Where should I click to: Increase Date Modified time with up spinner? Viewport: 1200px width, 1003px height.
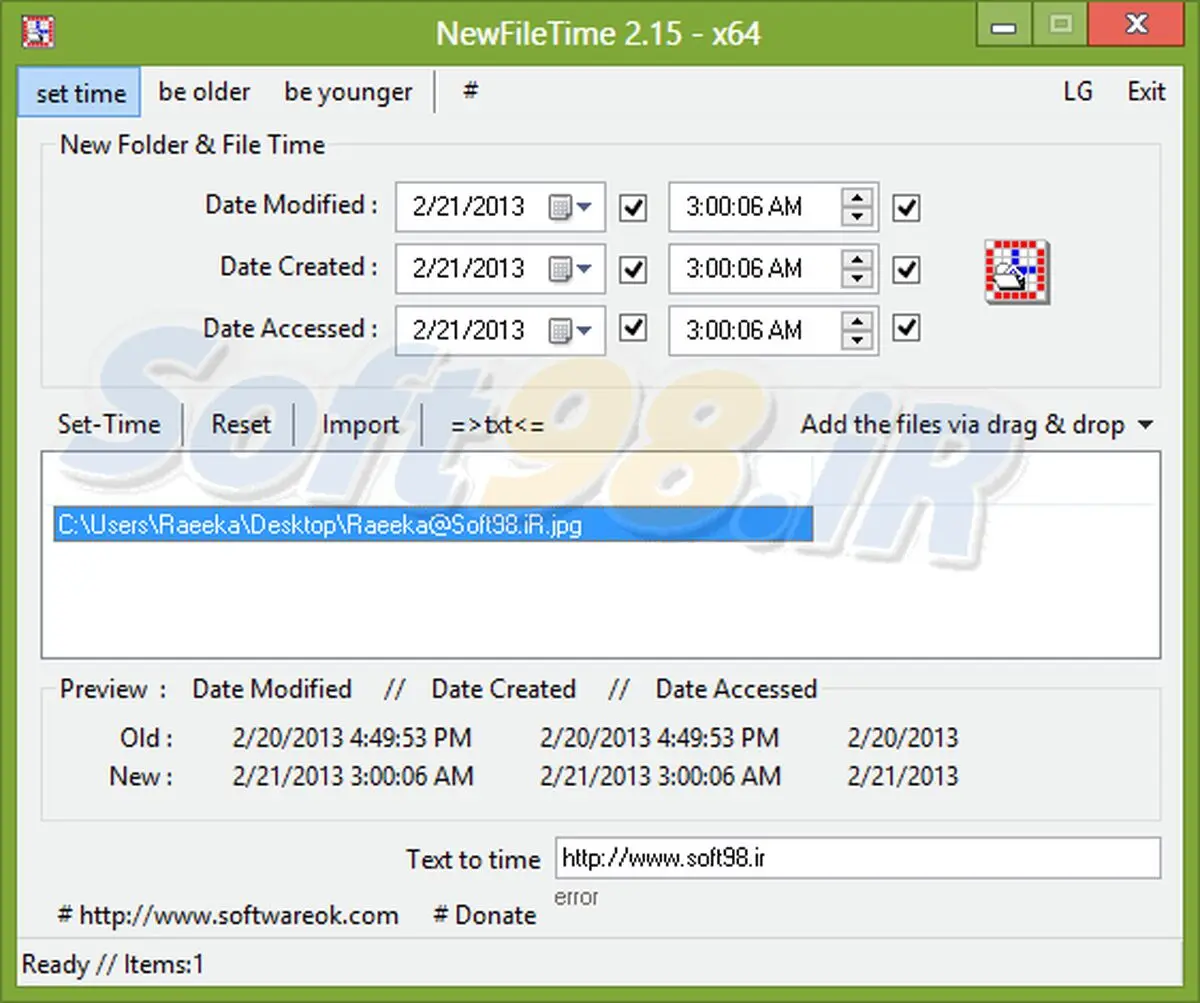pos(857,197)
